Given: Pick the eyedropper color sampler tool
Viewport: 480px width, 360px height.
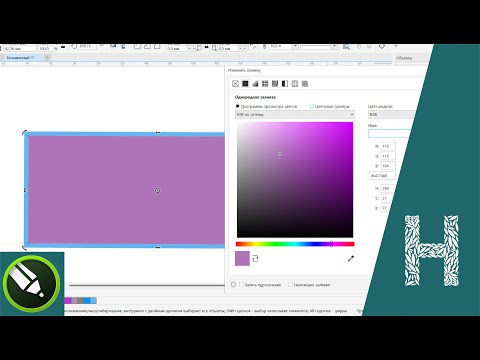Looking at the screenshot, I should click(x=351, y=258).
